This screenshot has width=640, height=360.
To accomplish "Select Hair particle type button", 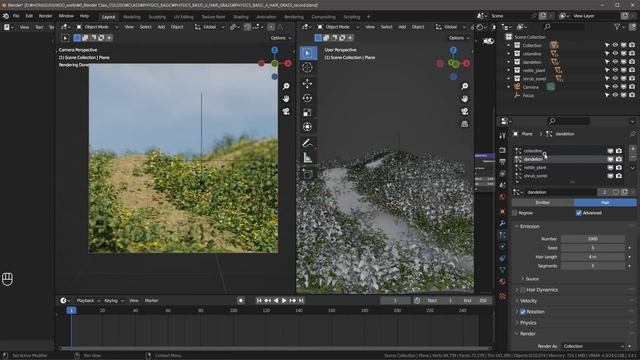I will tap(605, 202).
